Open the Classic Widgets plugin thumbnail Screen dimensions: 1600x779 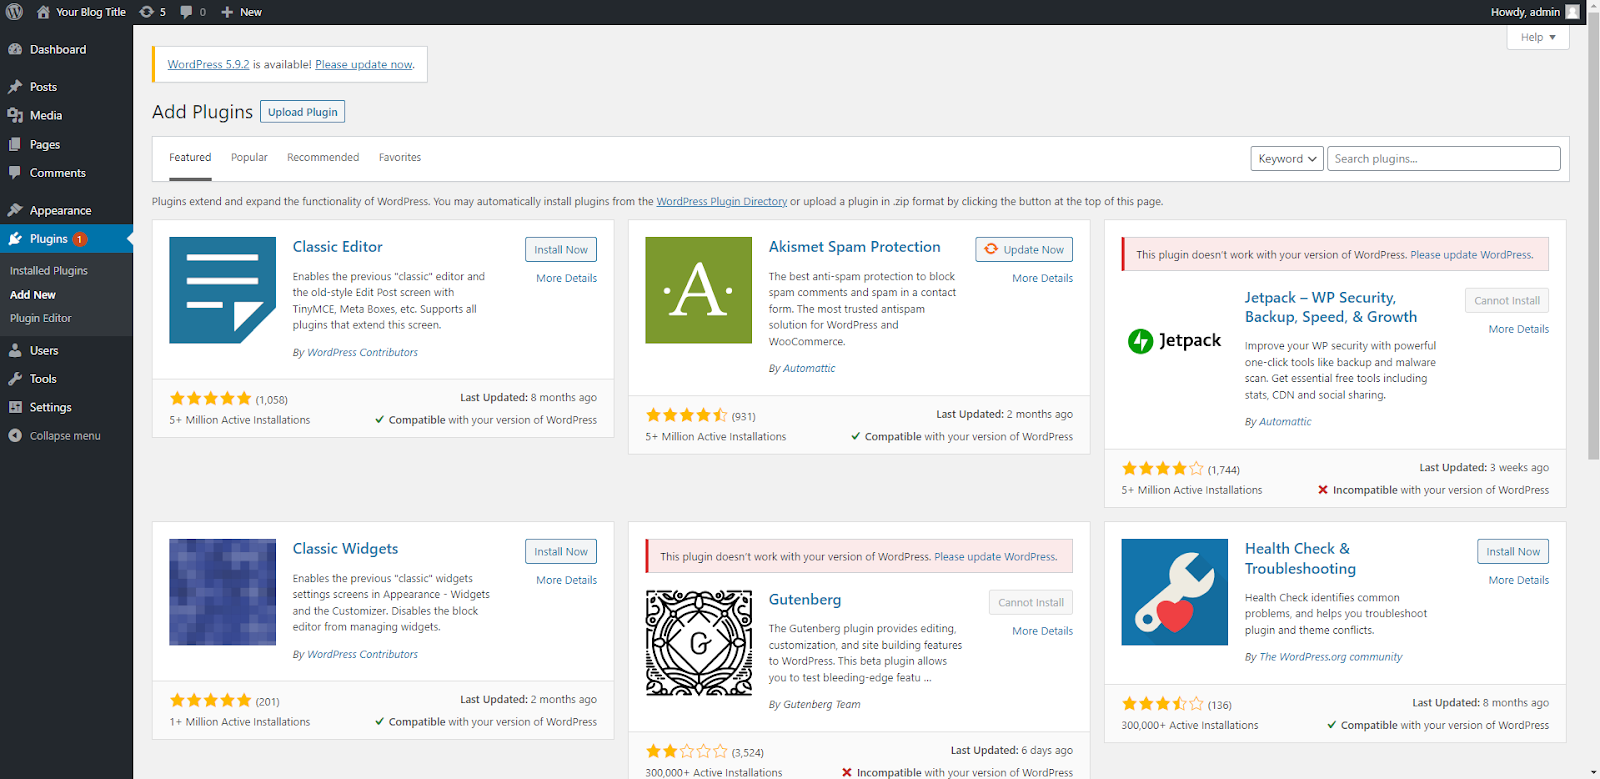[x=222, y=592]
